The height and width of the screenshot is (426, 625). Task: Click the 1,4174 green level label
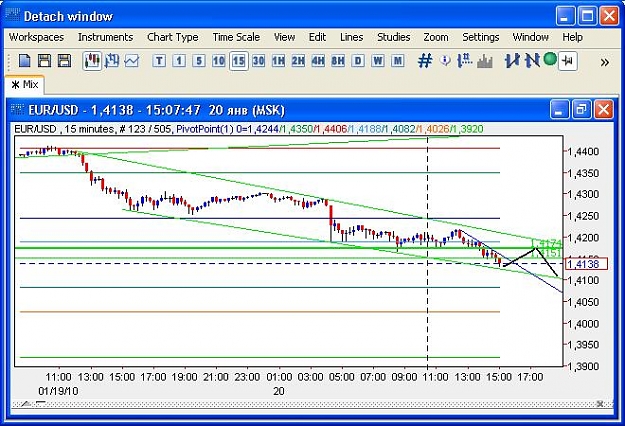[x=546, y=243]
